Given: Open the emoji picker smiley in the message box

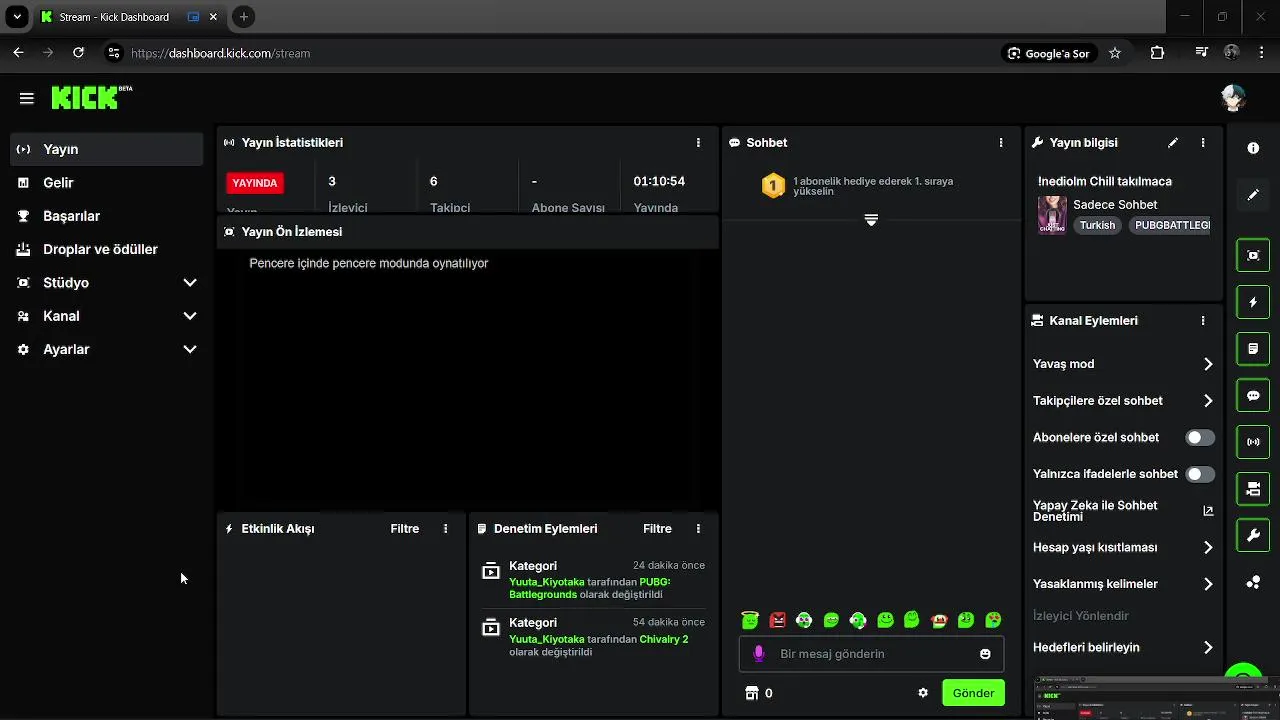Looking at the screenshot, I should point(985,654).
